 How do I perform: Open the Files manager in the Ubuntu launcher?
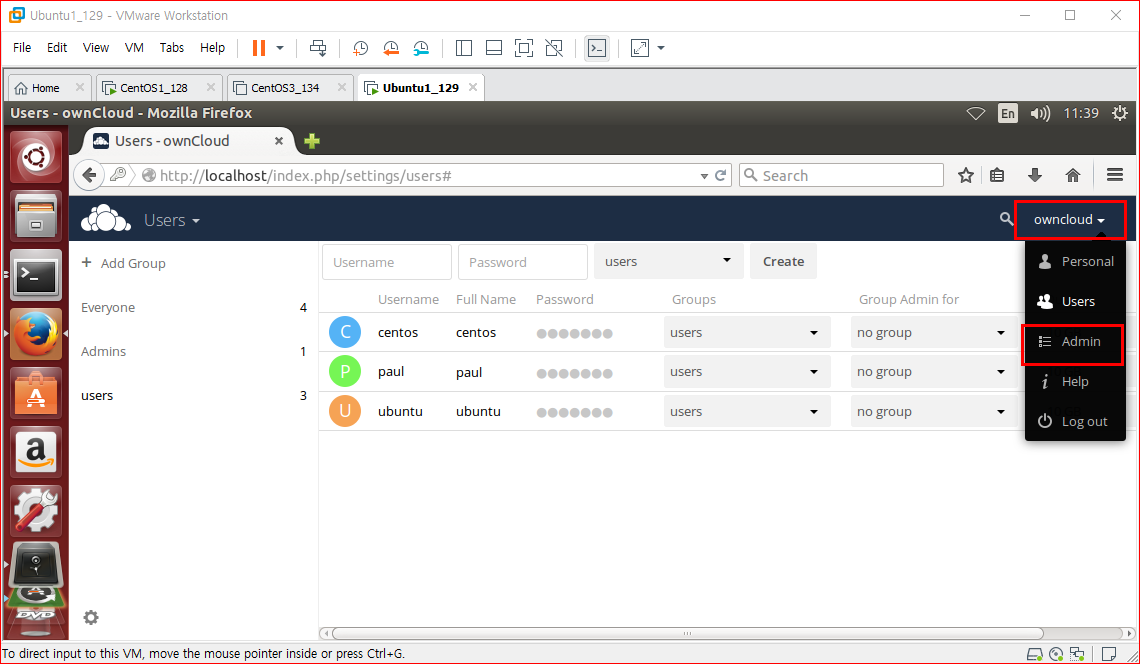36,217
